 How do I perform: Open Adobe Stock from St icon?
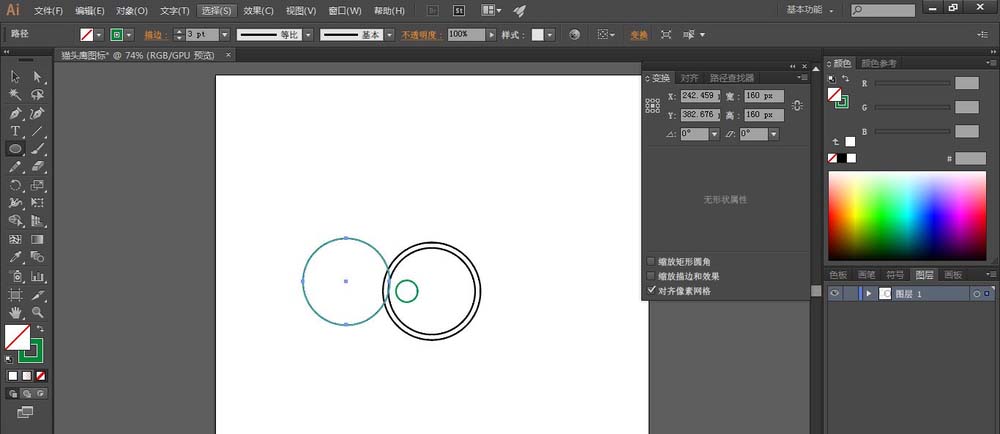point(459,11)
